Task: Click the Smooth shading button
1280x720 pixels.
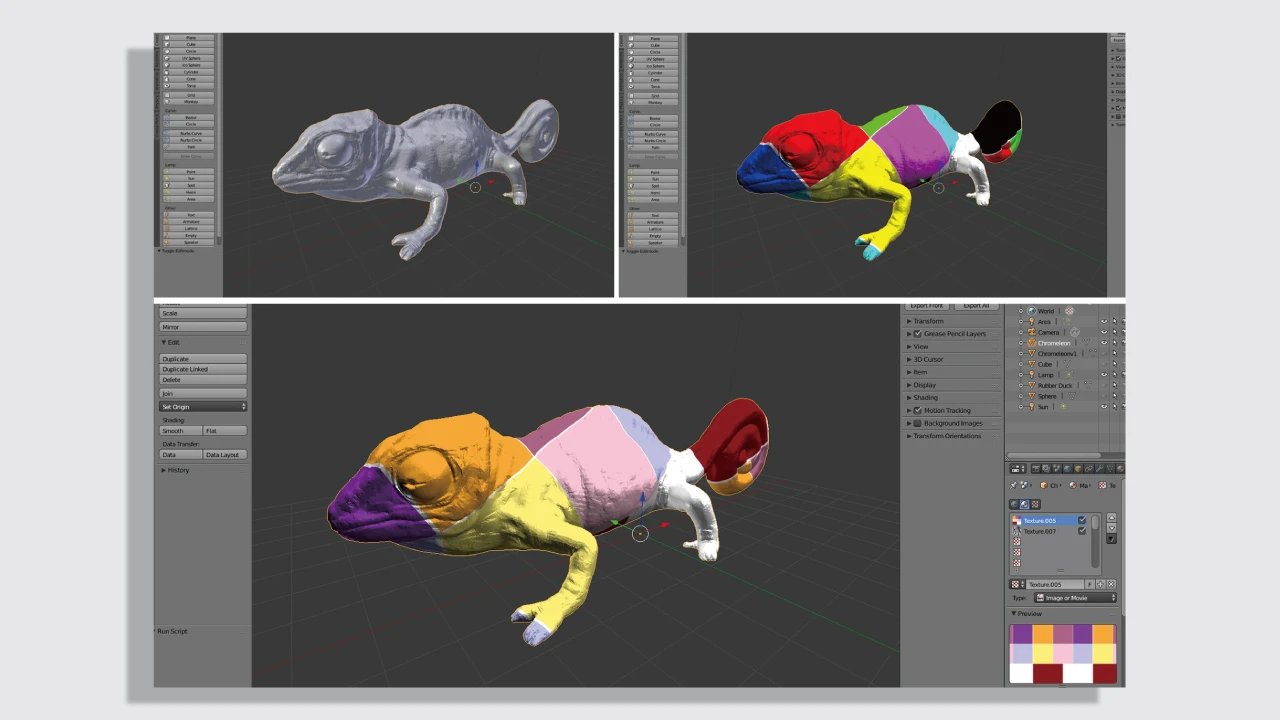Action: [x=180, y=431]
